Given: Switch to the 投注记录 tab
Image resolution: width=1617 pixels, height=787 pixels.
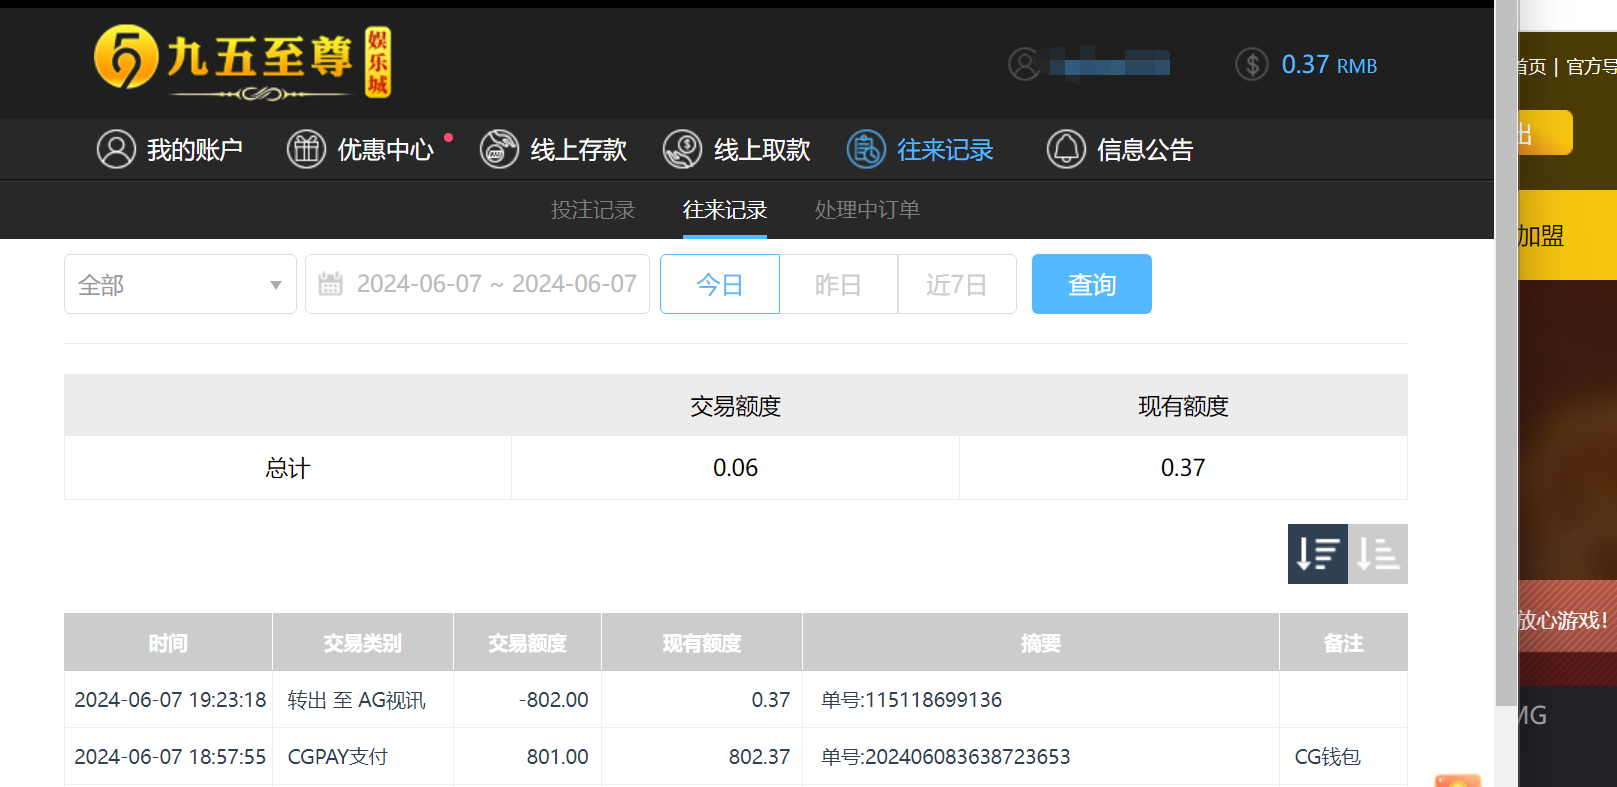Looking at the screenshot, I should (x=593, y=210).
